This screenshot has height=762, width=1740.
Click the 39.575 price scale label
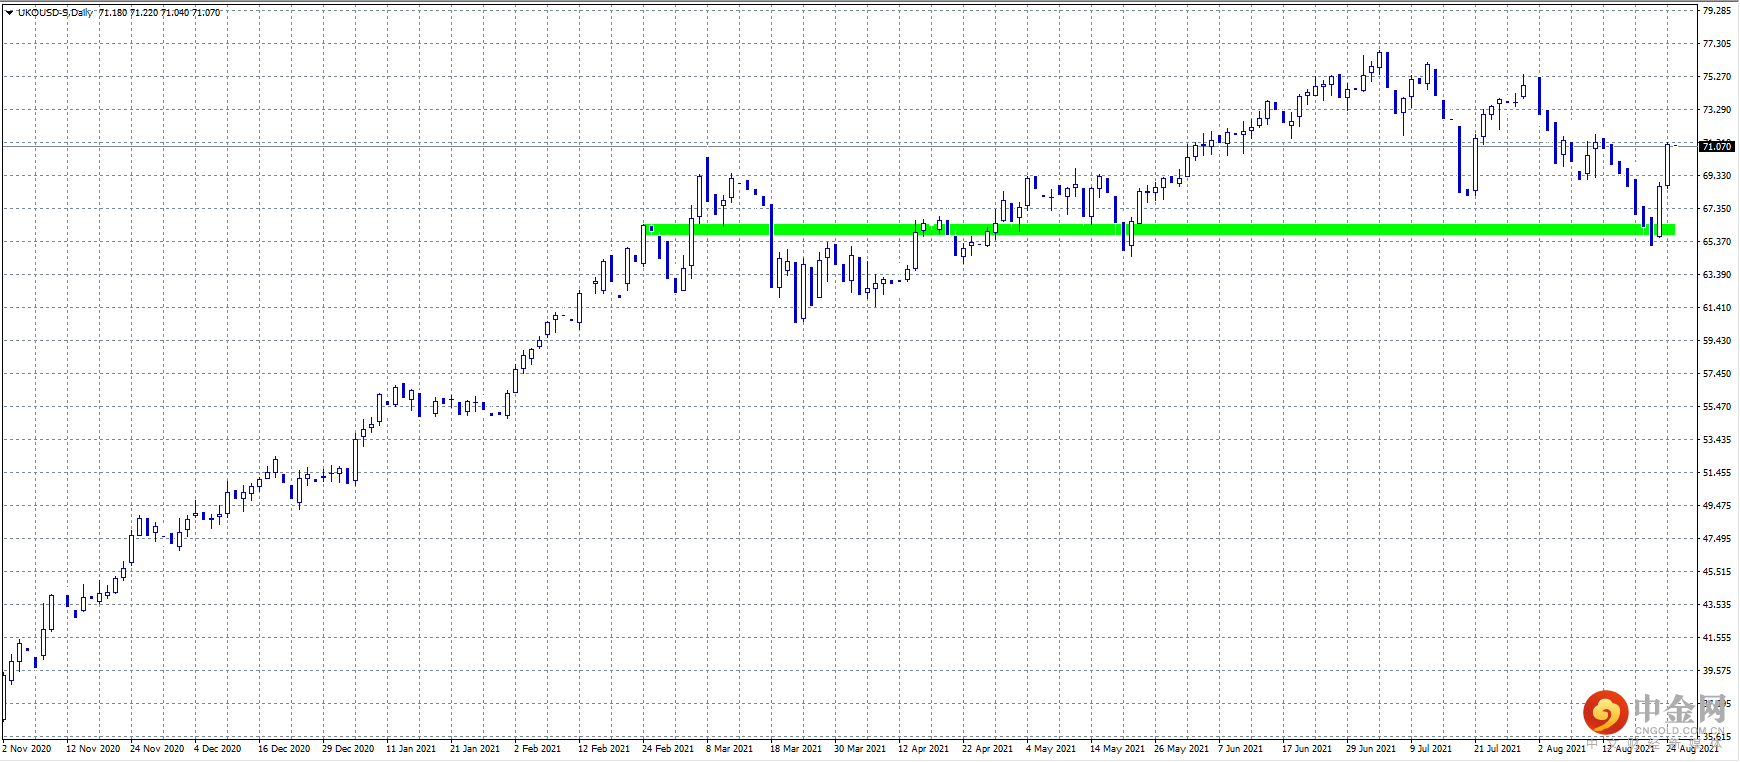point(1717,671)
